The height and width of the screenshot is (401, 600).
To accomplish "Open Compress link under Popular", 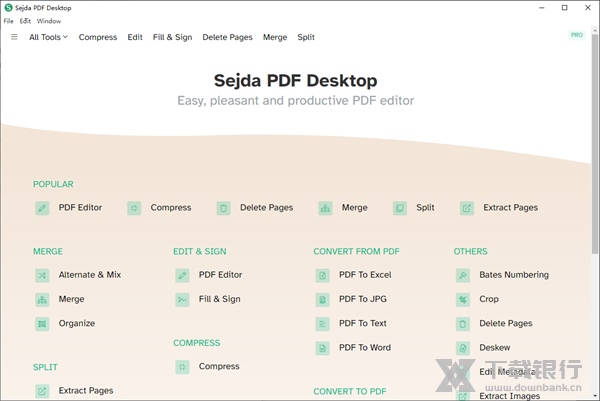I will point(171,207).
